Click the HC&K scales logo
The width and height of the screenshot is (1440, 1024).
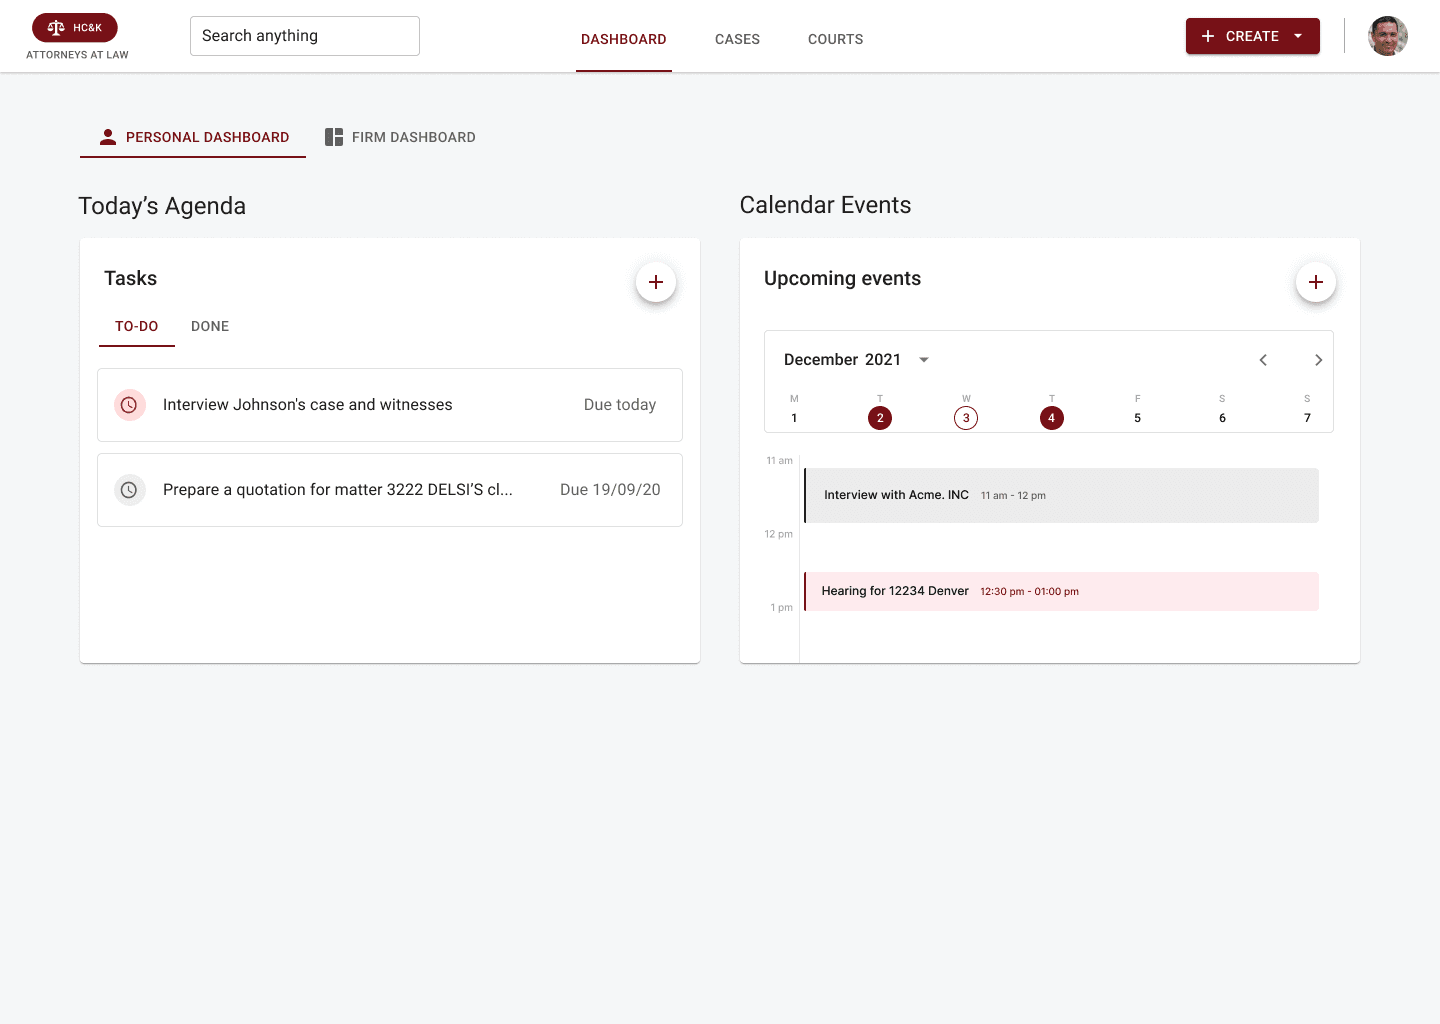pyautogui.click(x=74, y=28)
